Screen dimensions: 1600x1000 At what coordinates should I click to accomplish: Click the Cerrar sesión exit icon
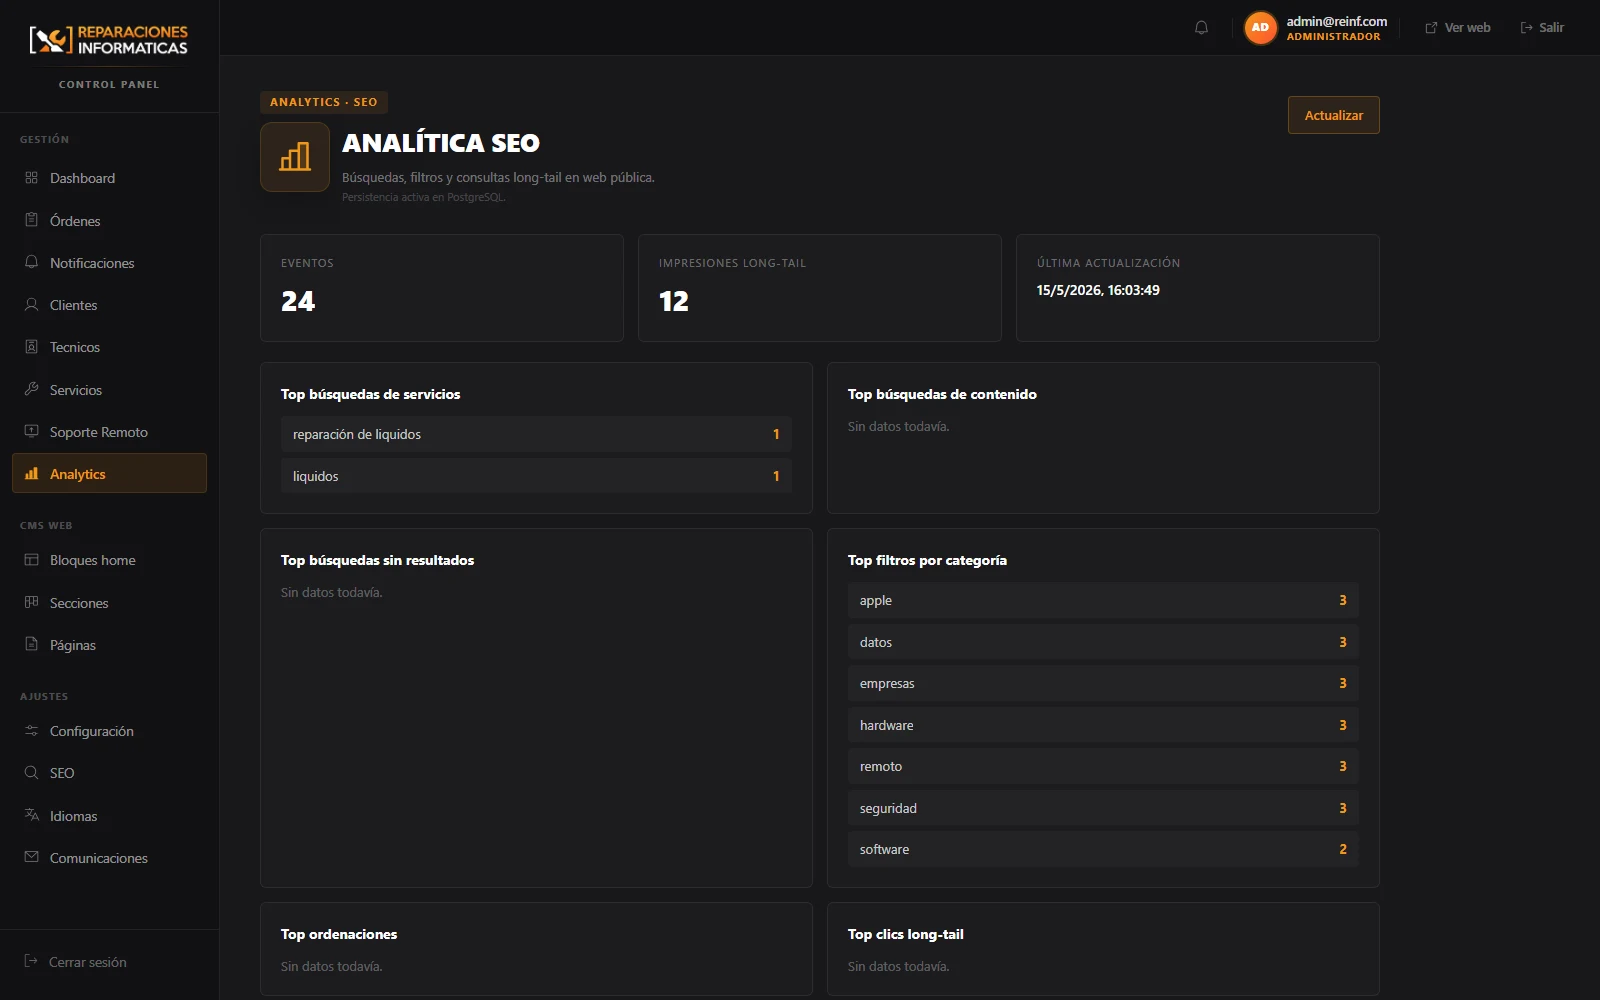pos(31,961)
